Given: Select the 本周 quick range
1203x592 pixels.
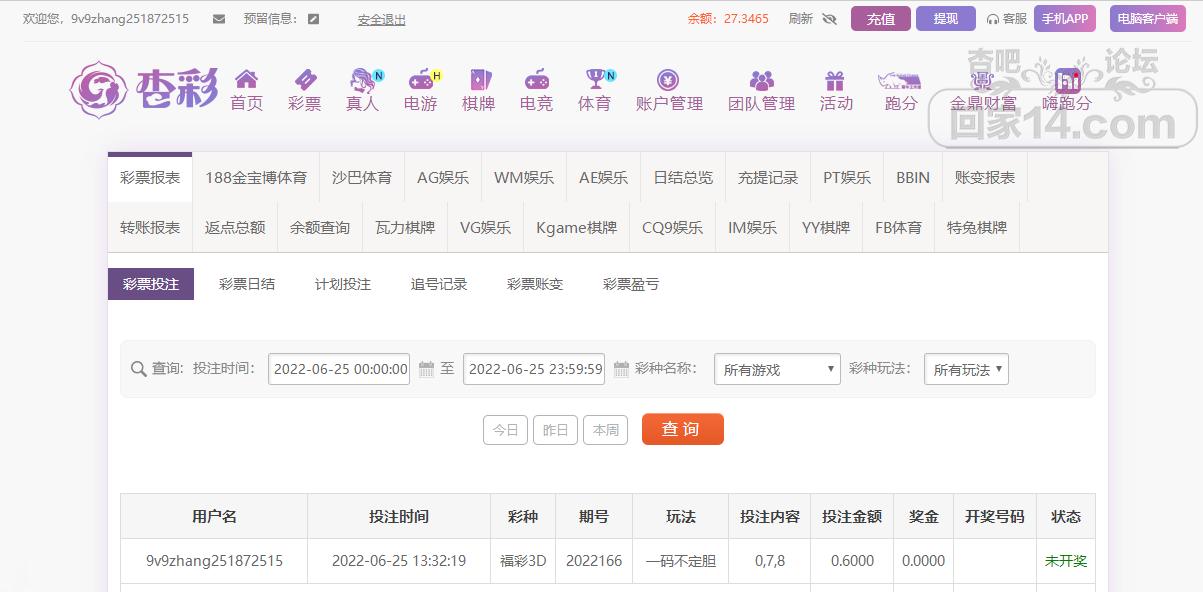Looking at the screenshot, I should click(x=605, y=430).
